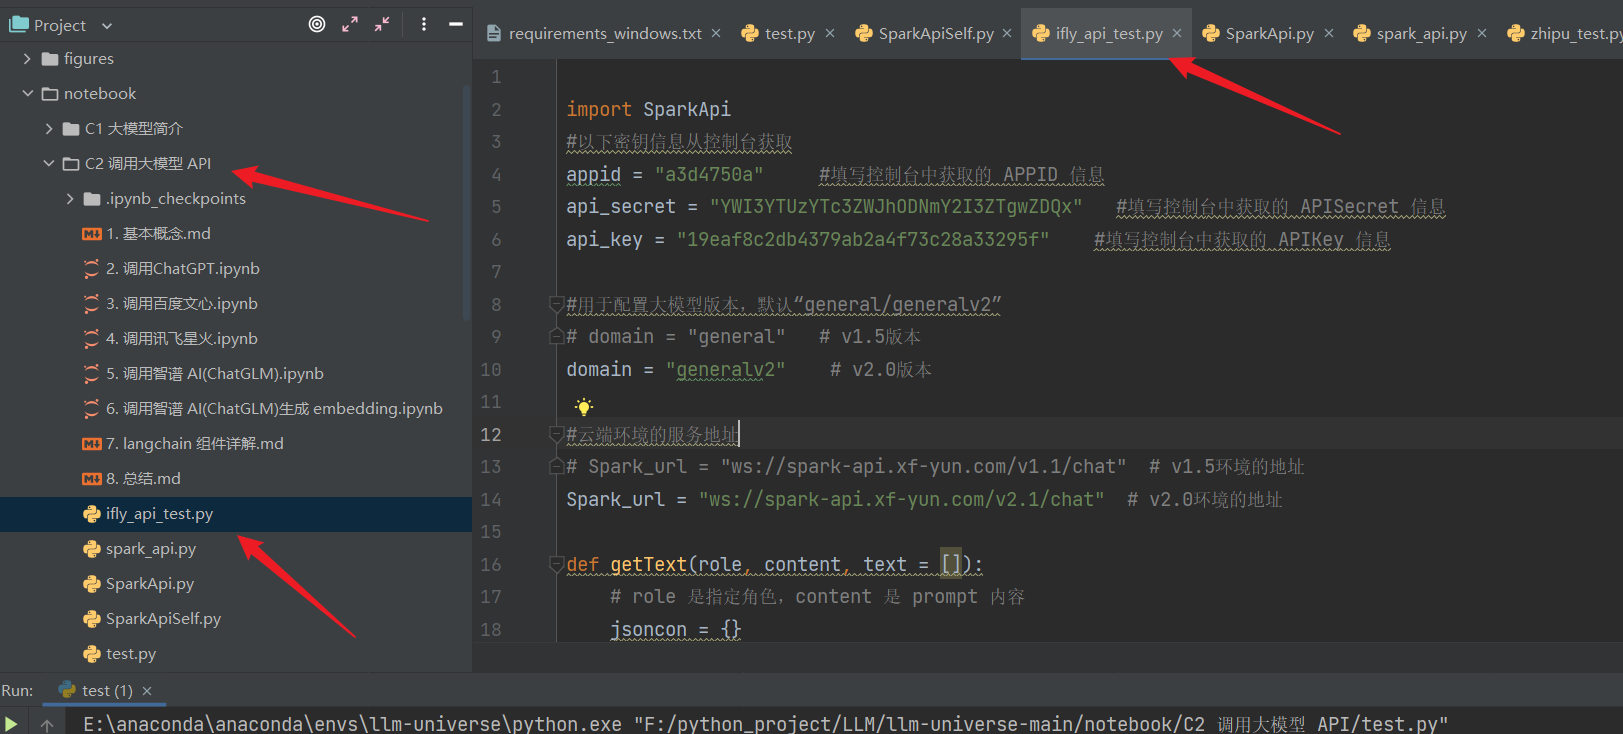Click the green Rerun button in Run panel
1623x734 pixels.
coord(11,723)
